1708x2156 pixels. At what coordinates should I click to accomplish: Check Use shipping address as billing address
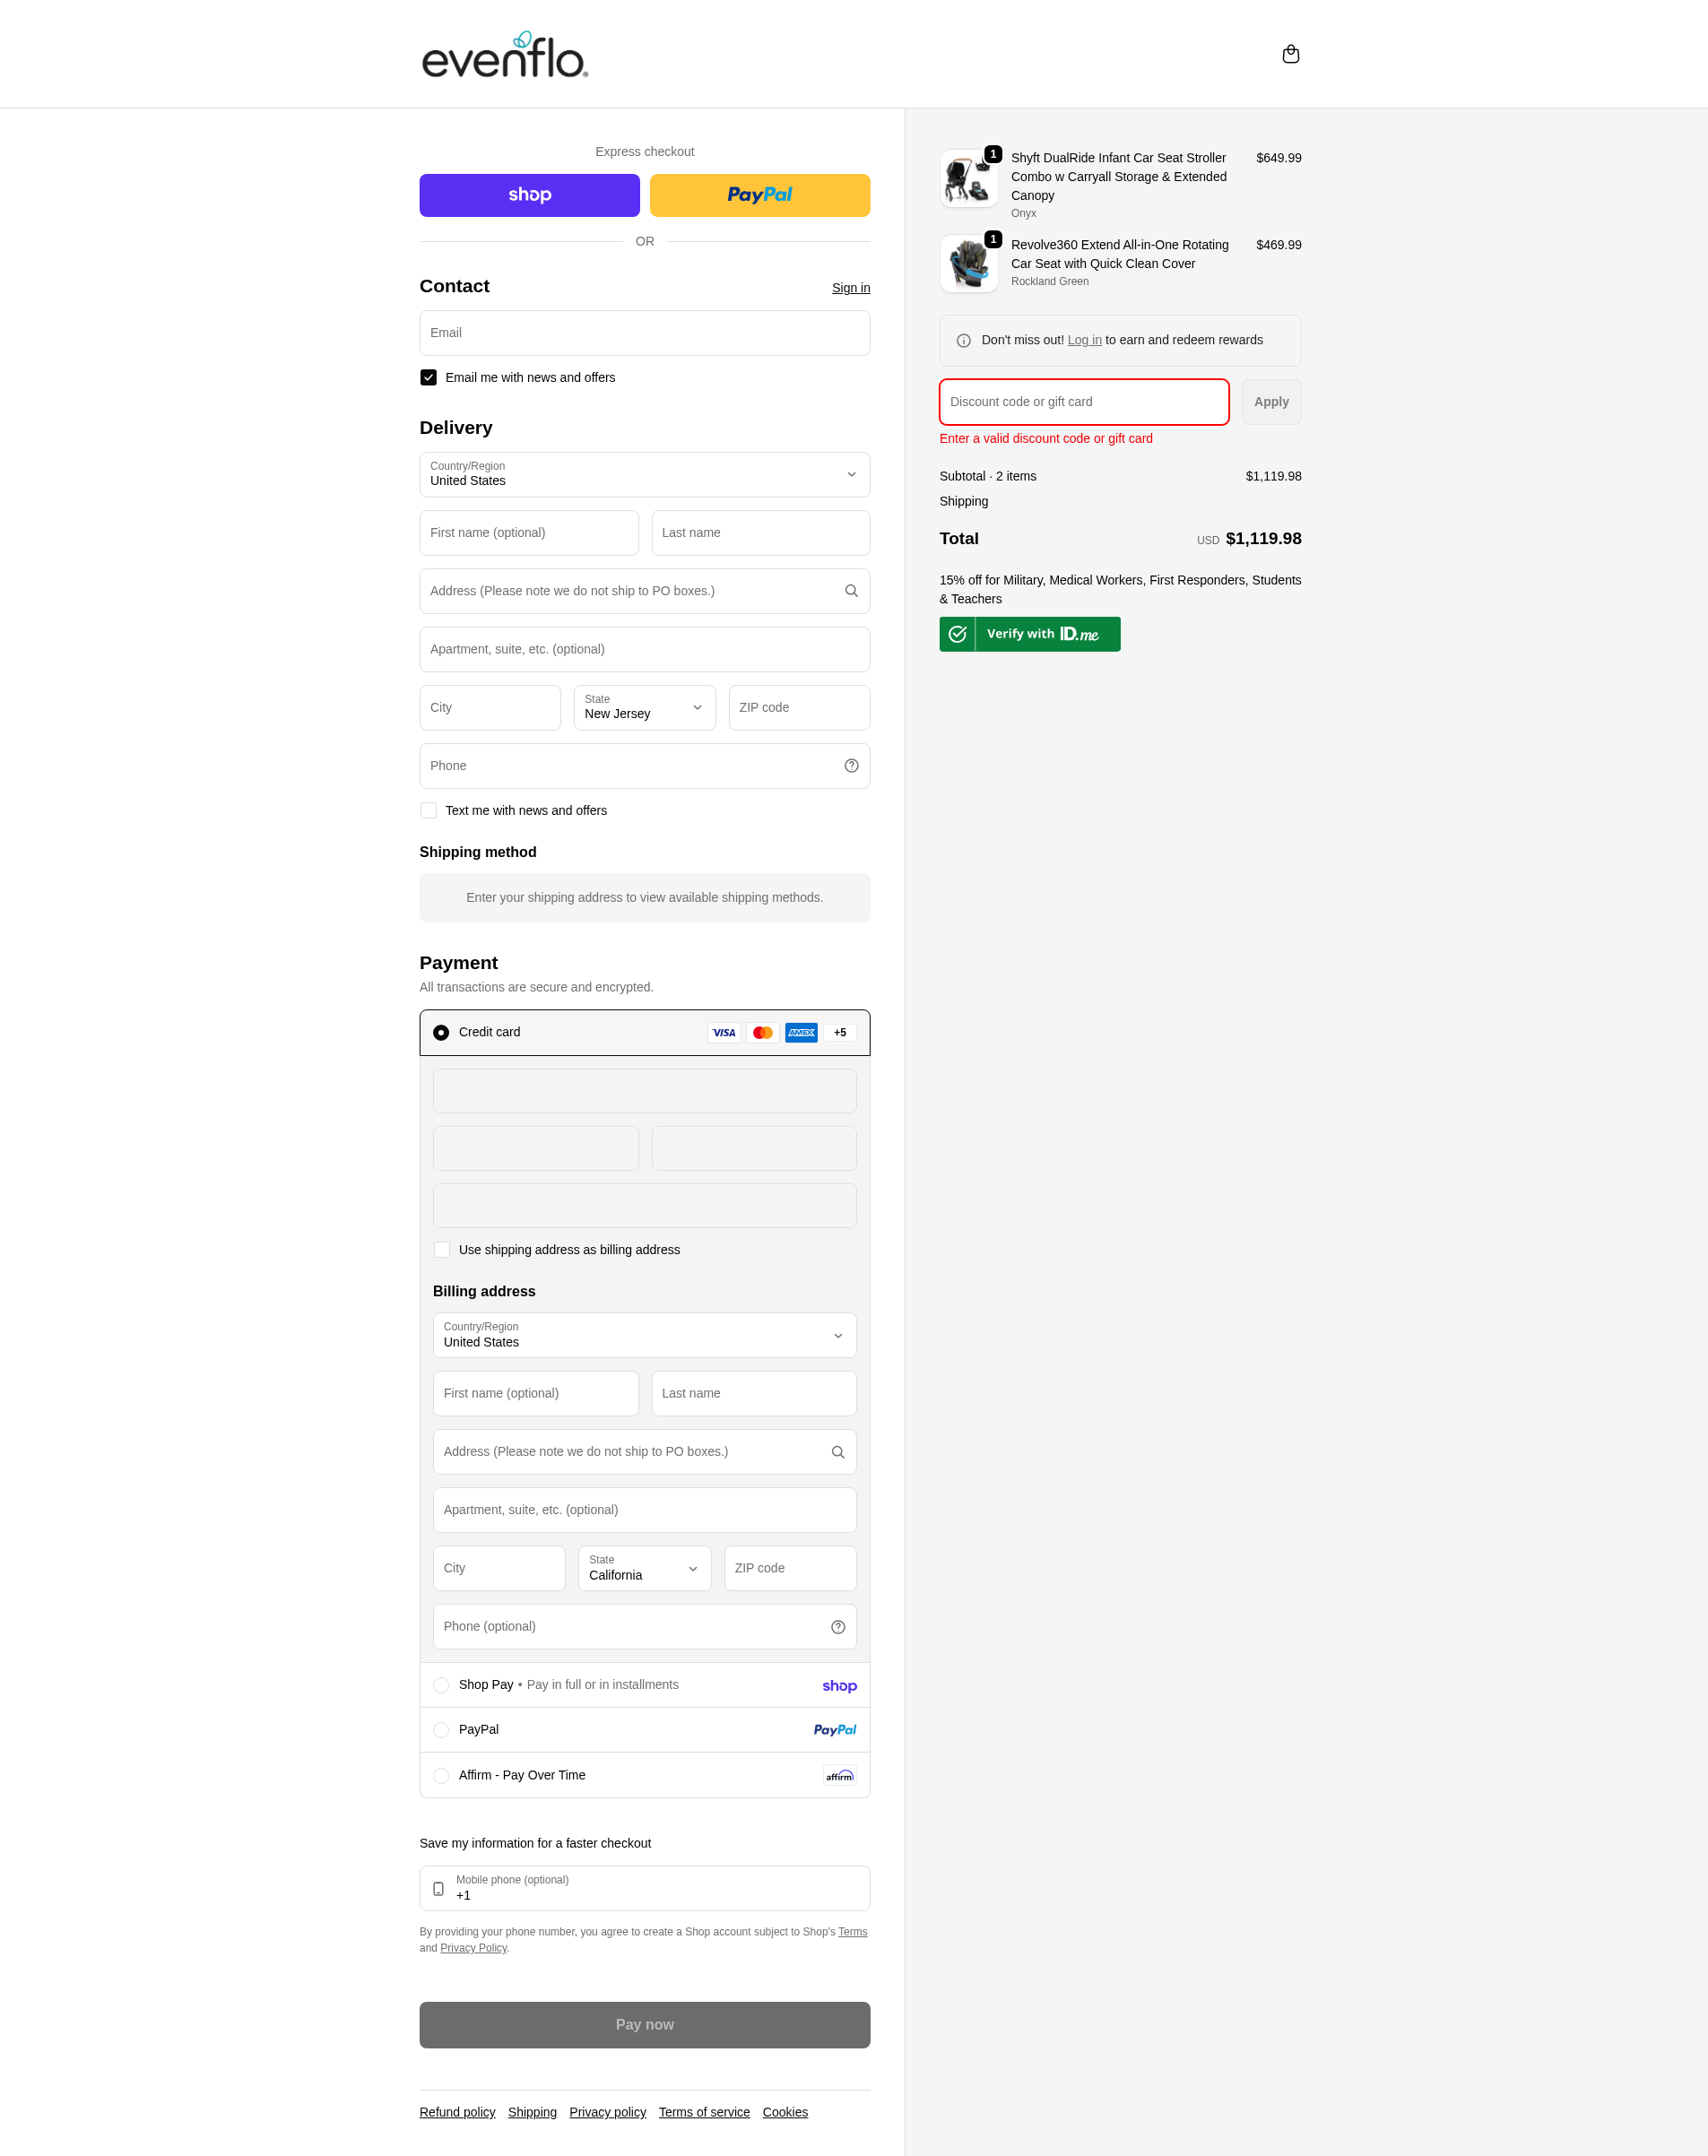point(442,1250)
